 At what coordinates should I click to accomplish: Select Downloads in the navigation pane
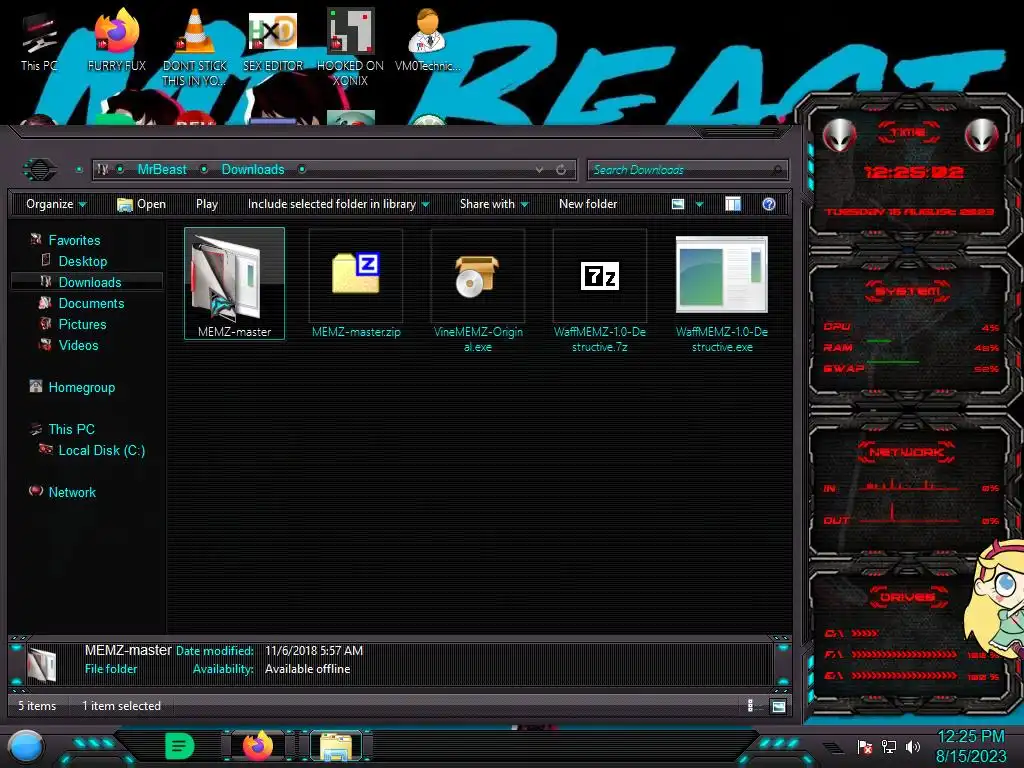click(88, 282)
